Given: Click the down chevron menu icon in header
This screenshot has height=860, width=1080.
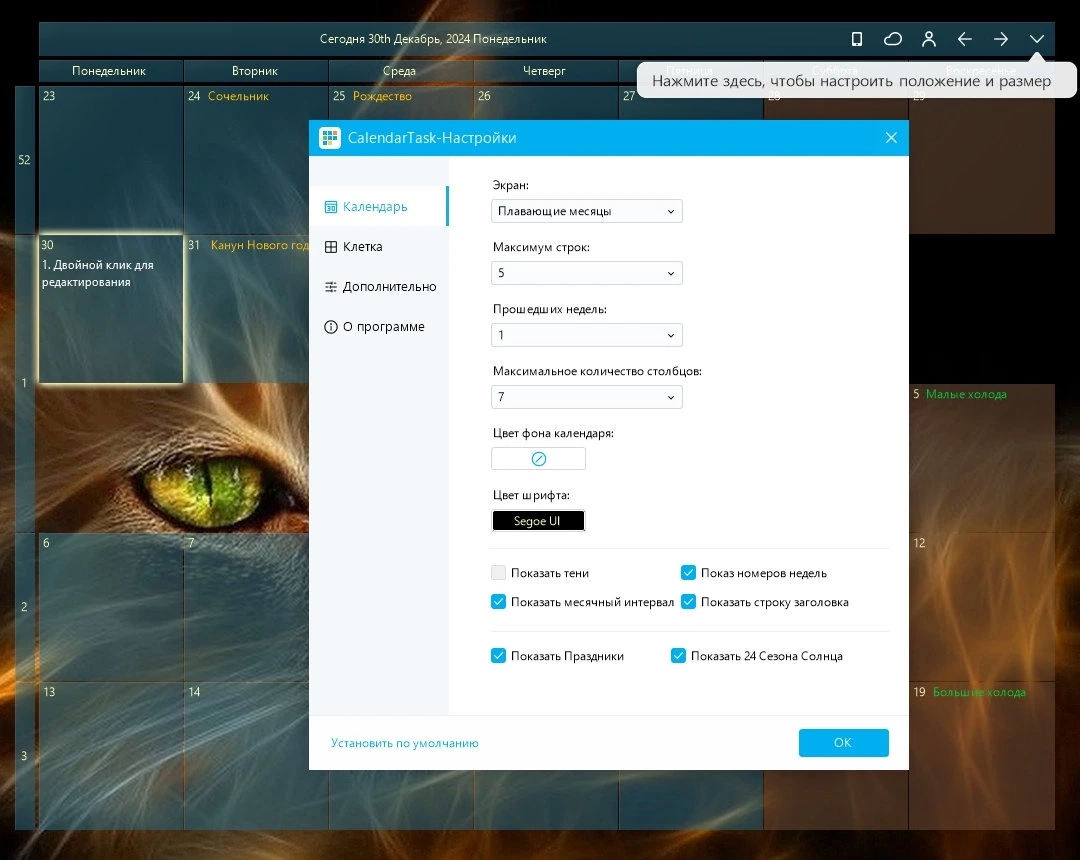Looking at the screenshot, I should (1037, 39).
